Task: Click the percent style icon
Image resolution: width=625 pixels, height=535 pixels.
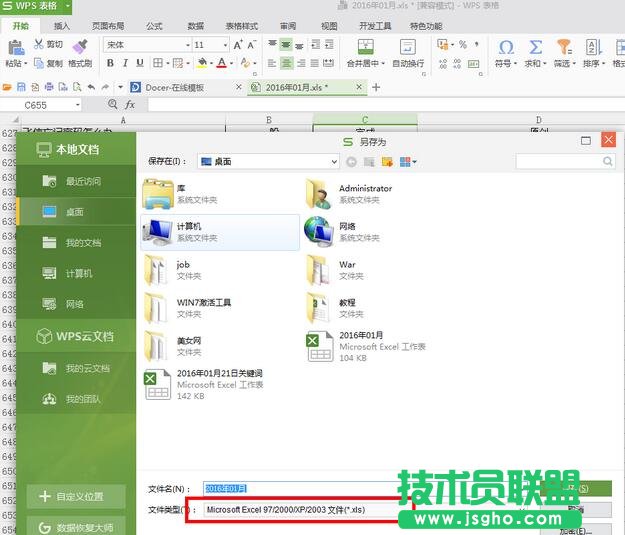Action: [463, 44]
